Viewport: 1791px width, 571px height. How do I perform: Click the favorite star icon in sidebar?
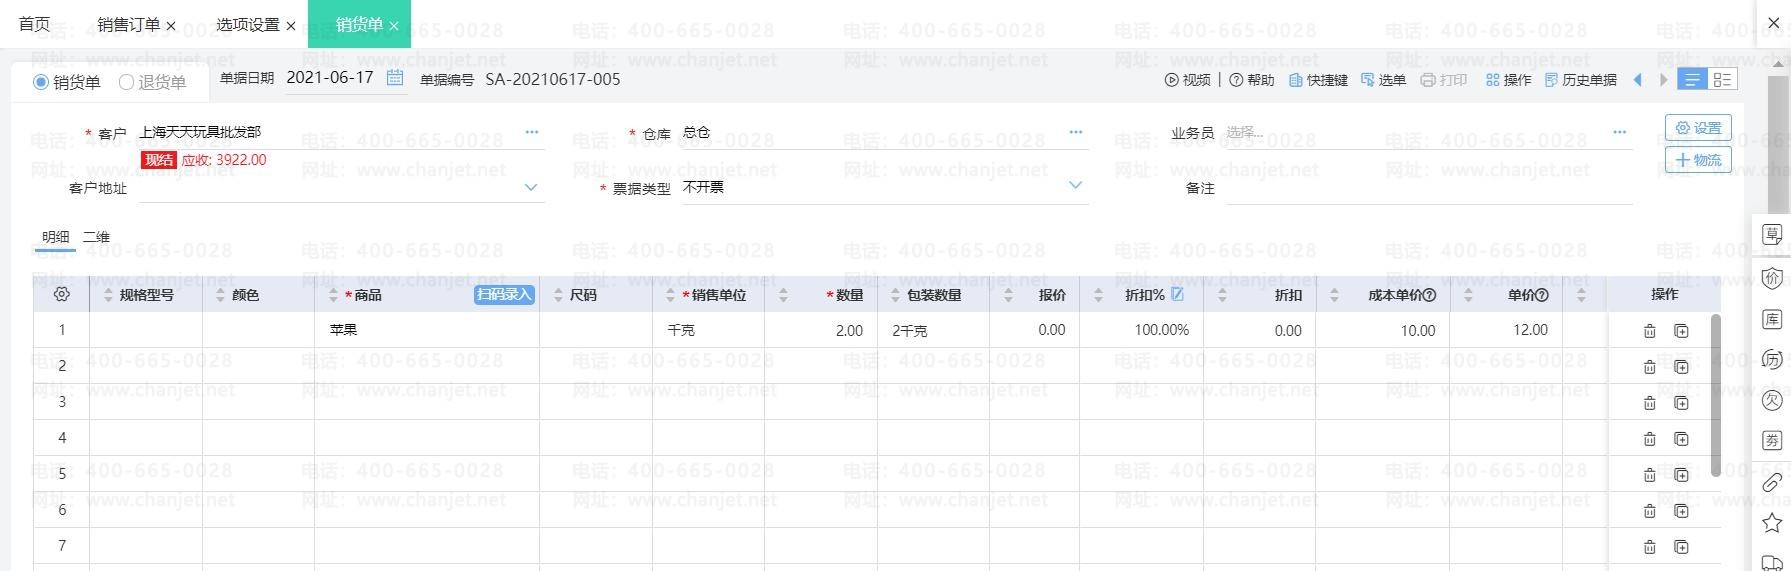click(x=1771, y=522)
